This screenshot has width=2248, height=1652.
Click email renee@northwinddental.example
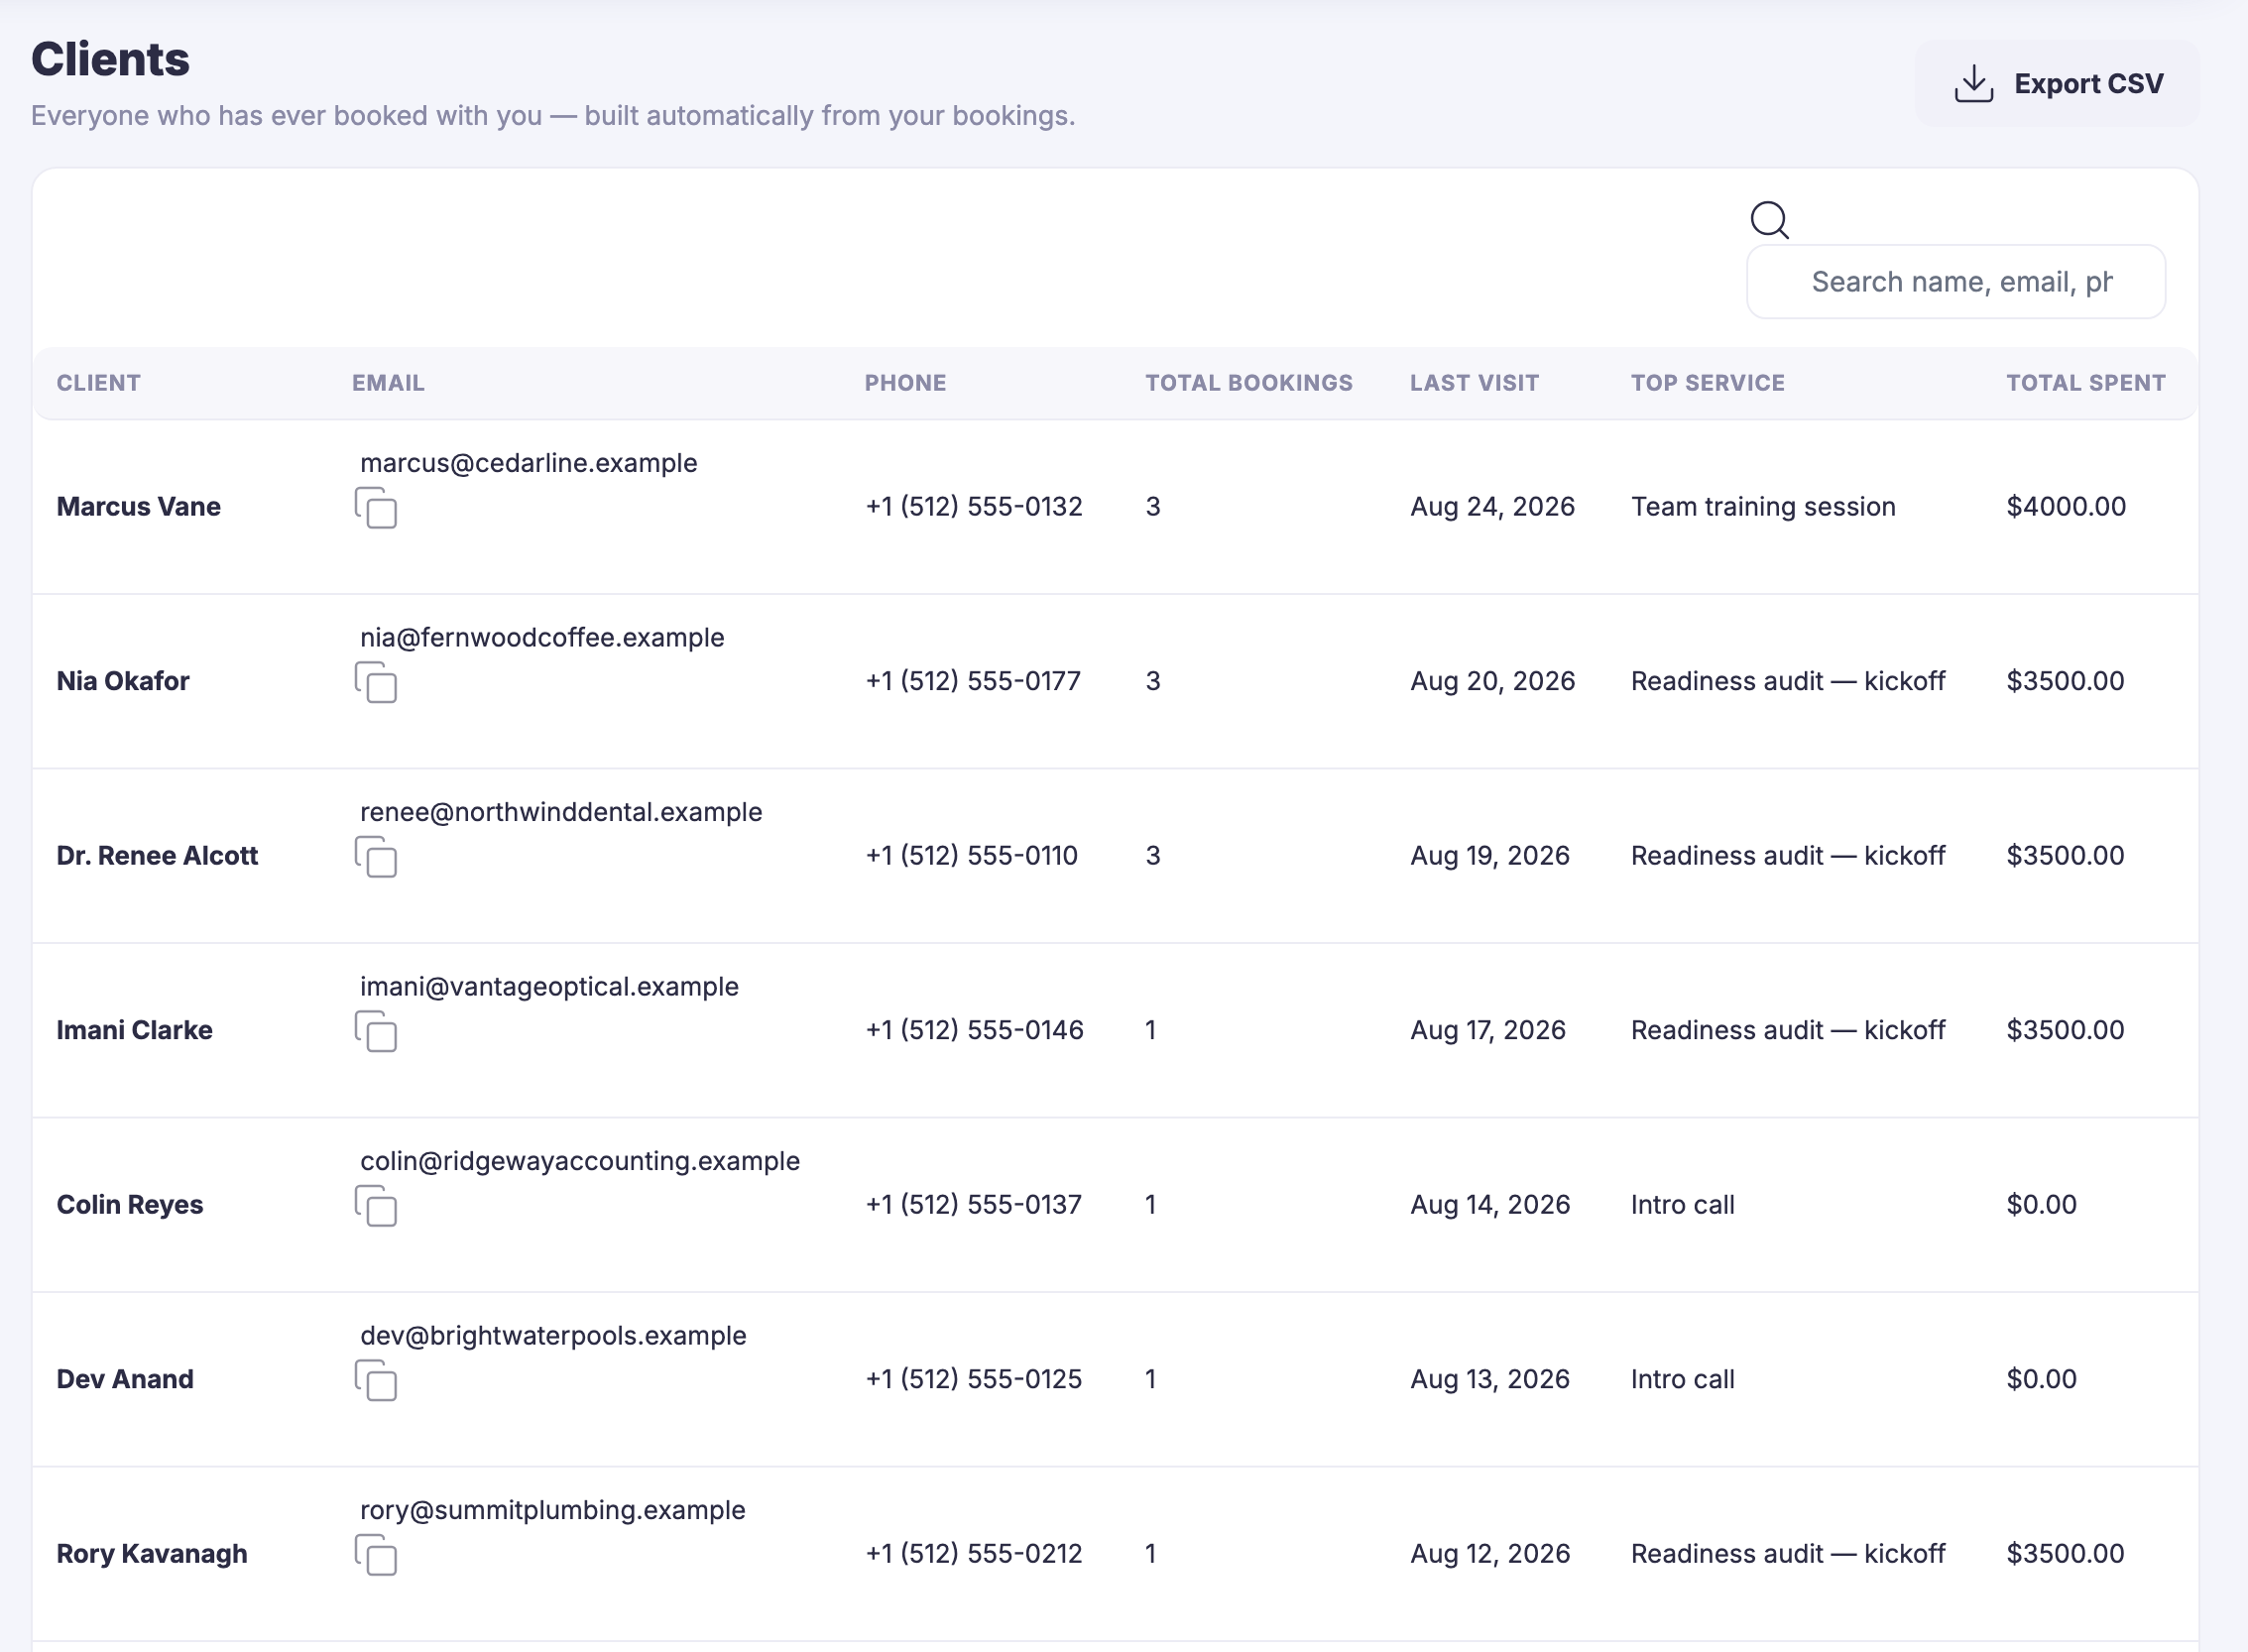click(x=561, y=812)
